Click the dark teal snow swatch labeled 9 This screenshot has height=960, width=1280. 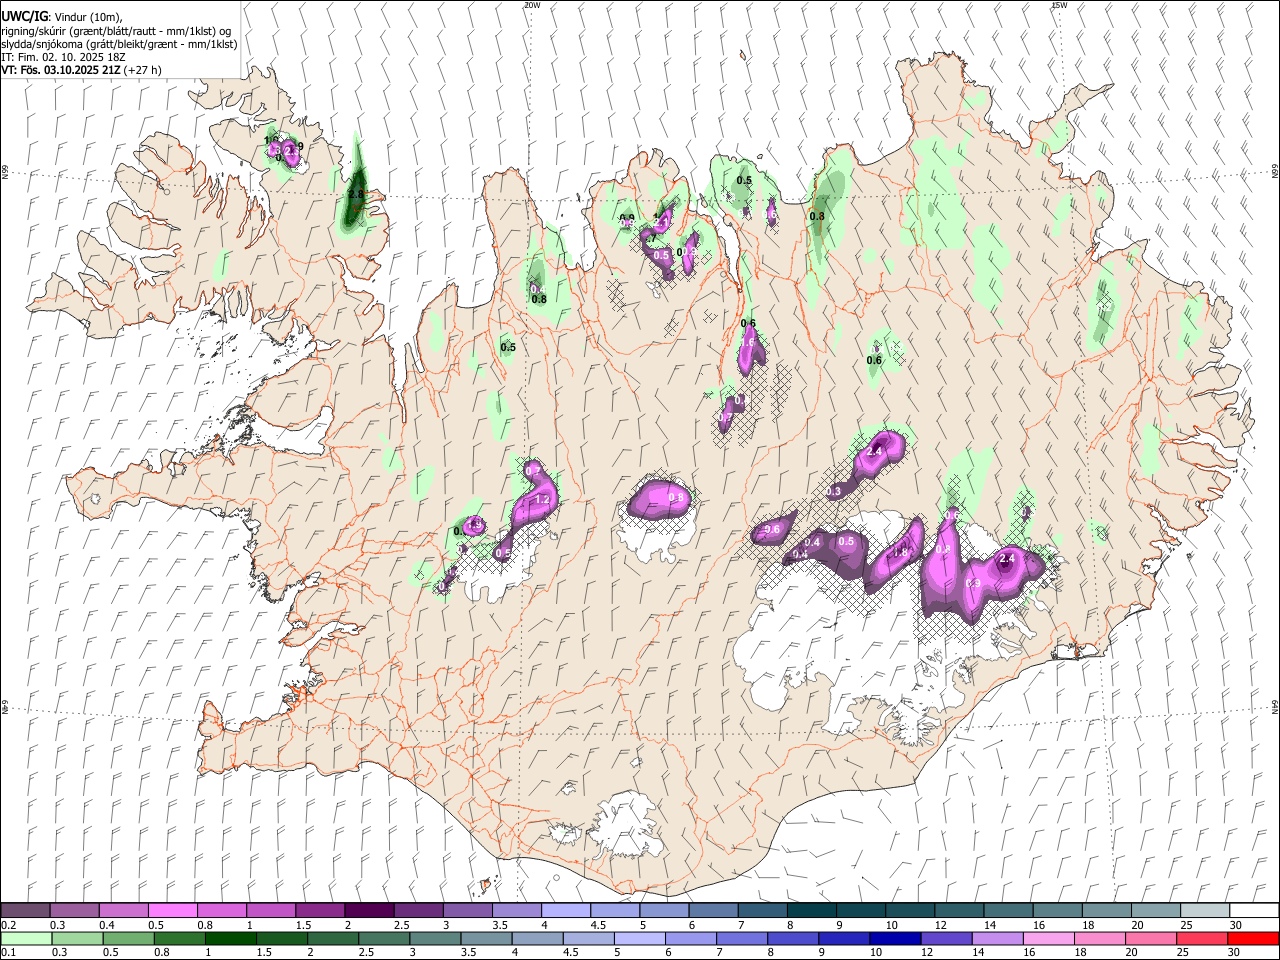click(861, 910)
